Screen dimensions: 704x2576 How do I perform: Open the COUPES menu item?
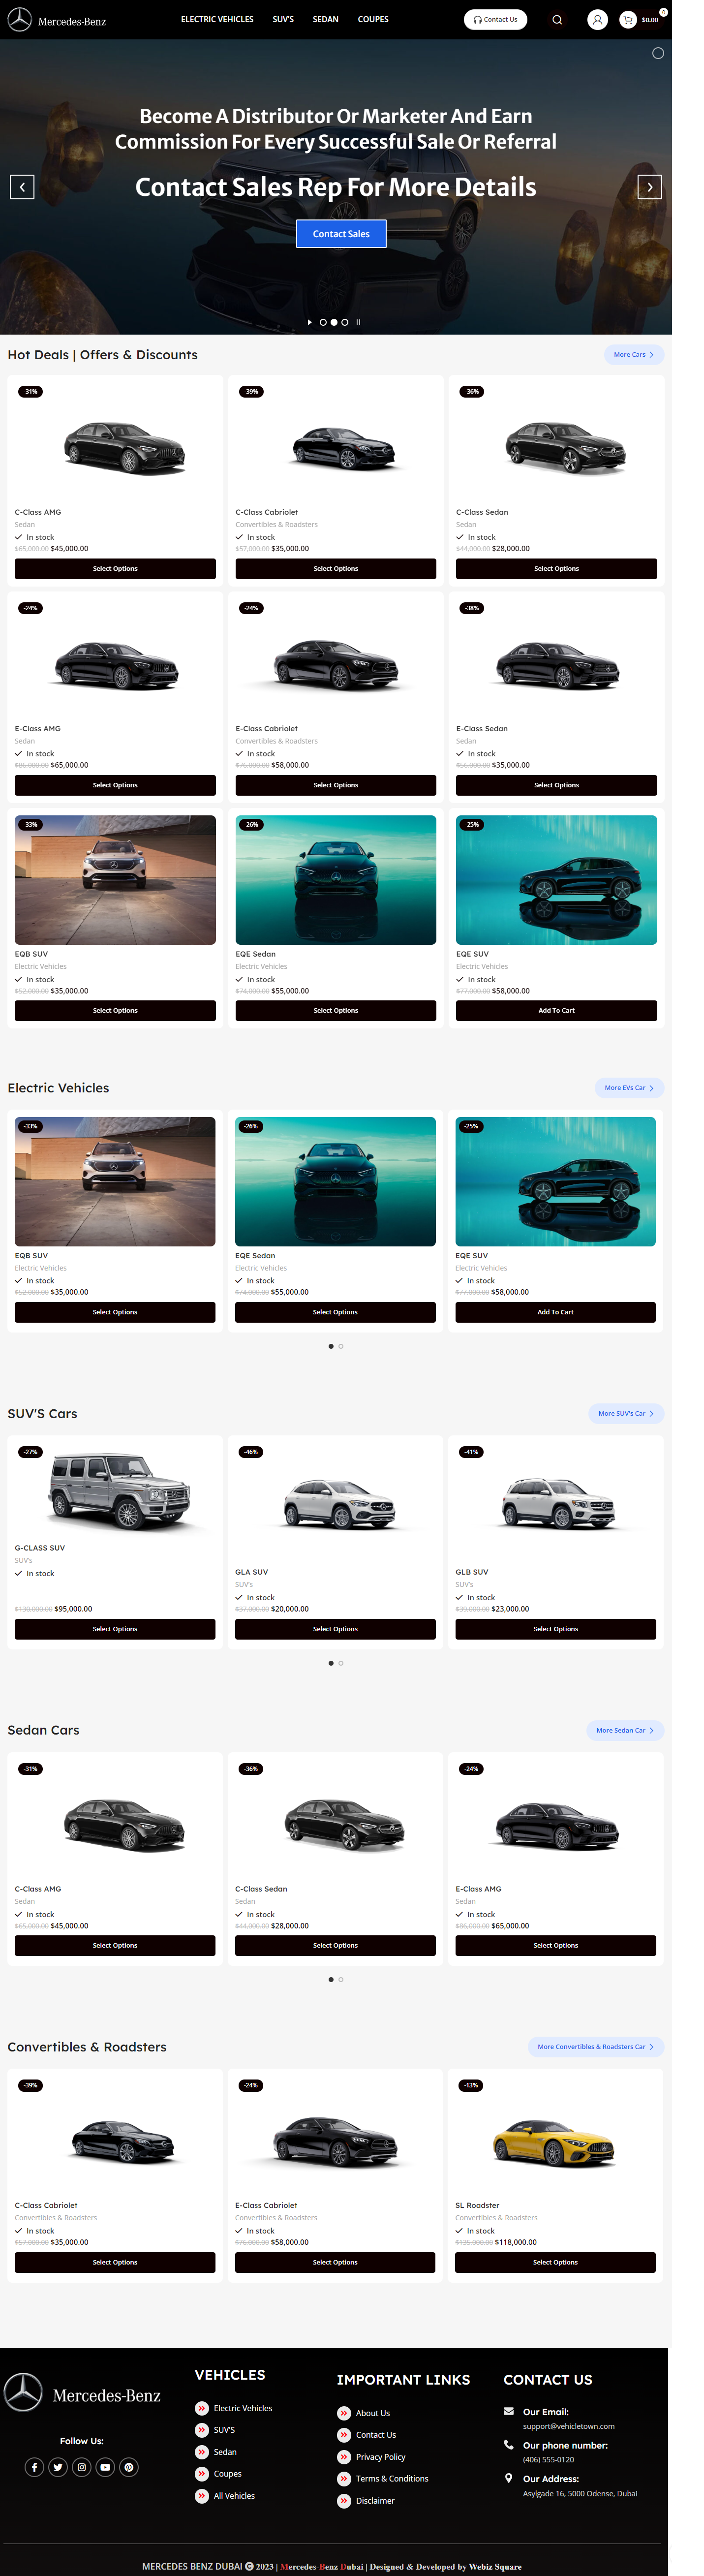[373, 19]
